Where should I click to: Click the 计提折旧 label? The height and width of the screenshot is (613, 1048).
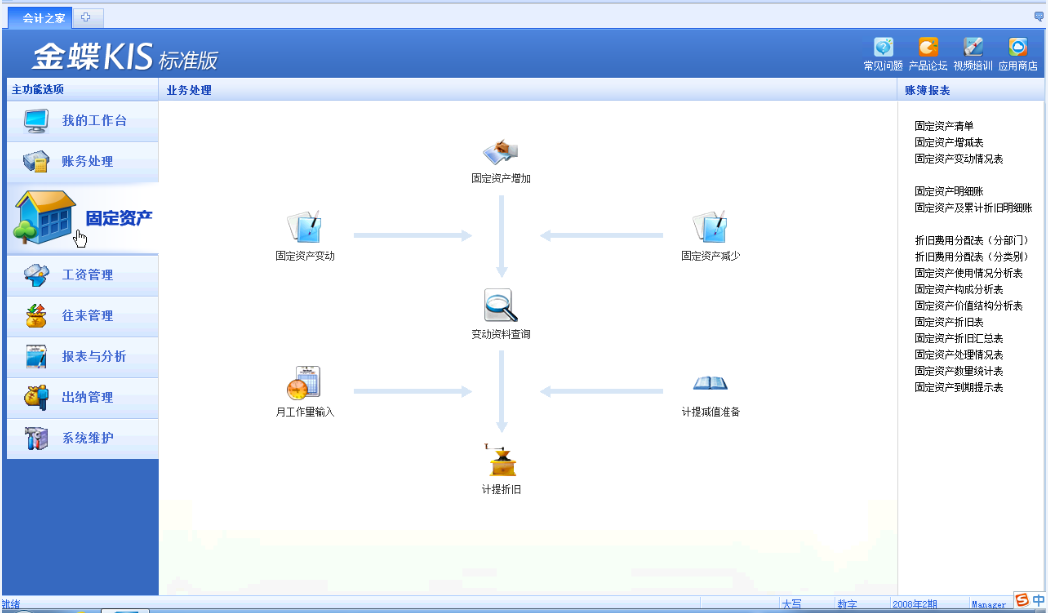pyautogui.click(x=501, y=489)
